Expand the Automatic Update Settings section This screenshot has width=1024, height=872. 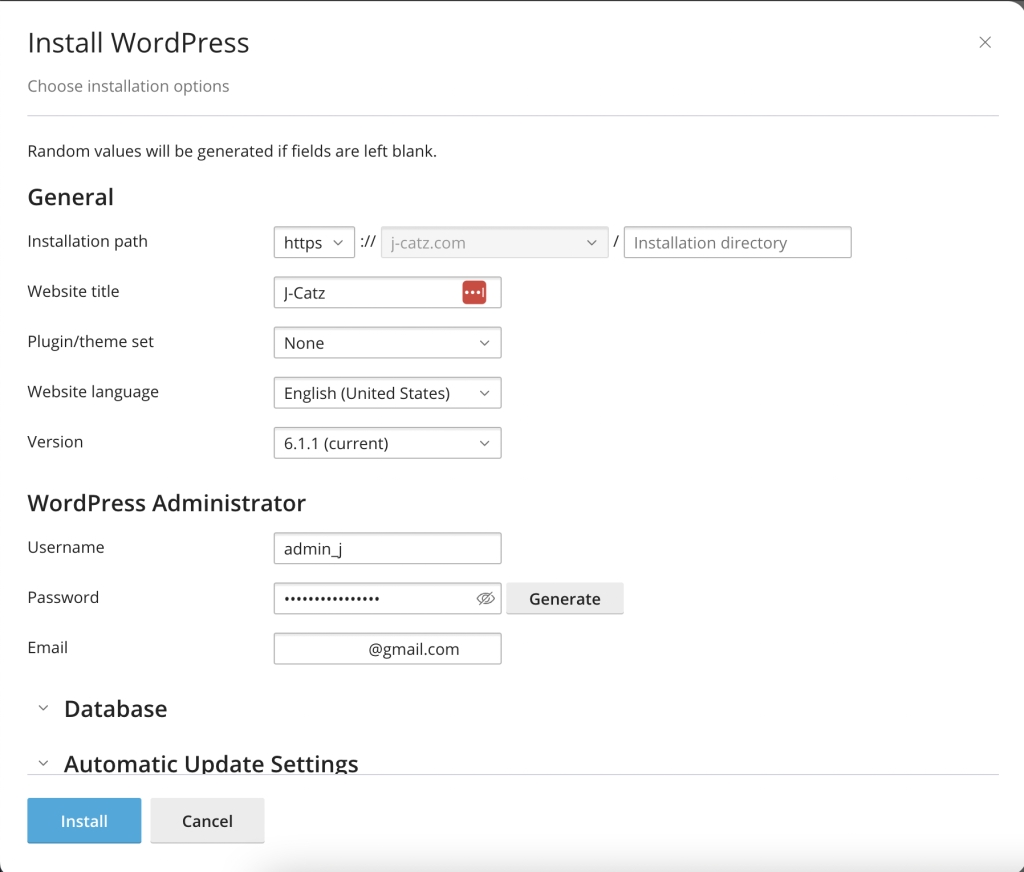point(210,762)
